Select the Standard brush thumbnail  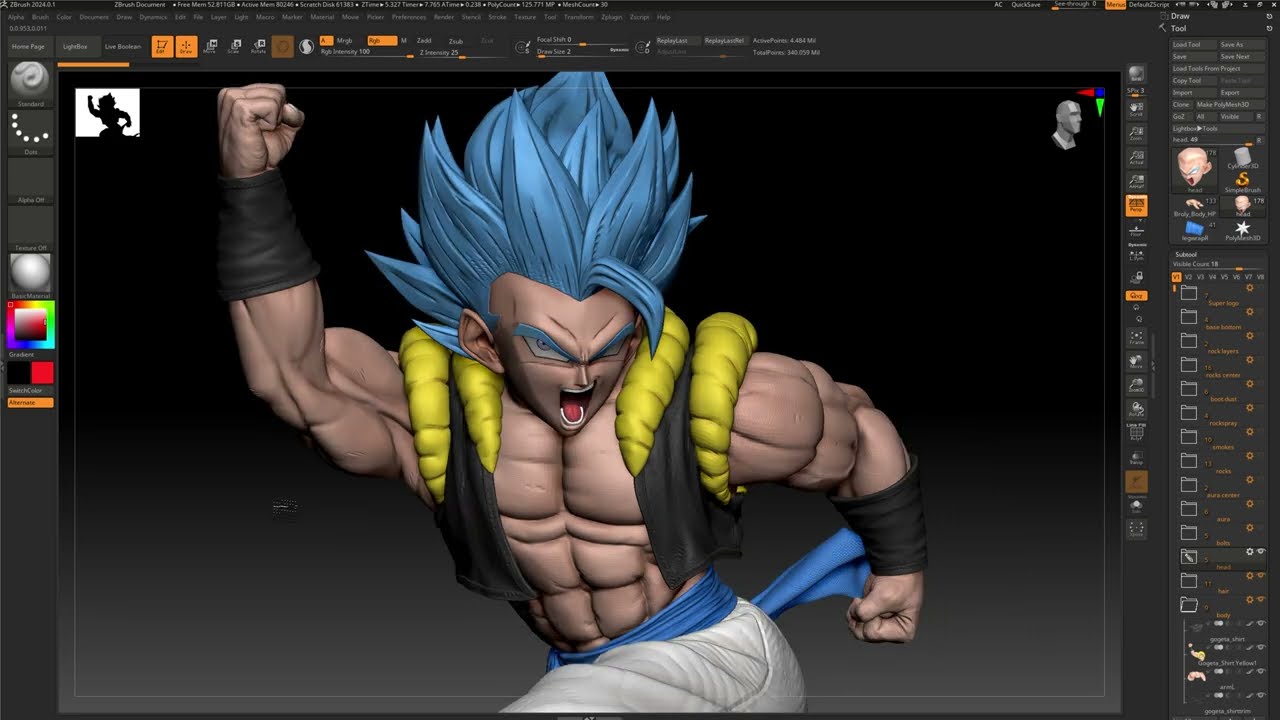click(30, 82)
